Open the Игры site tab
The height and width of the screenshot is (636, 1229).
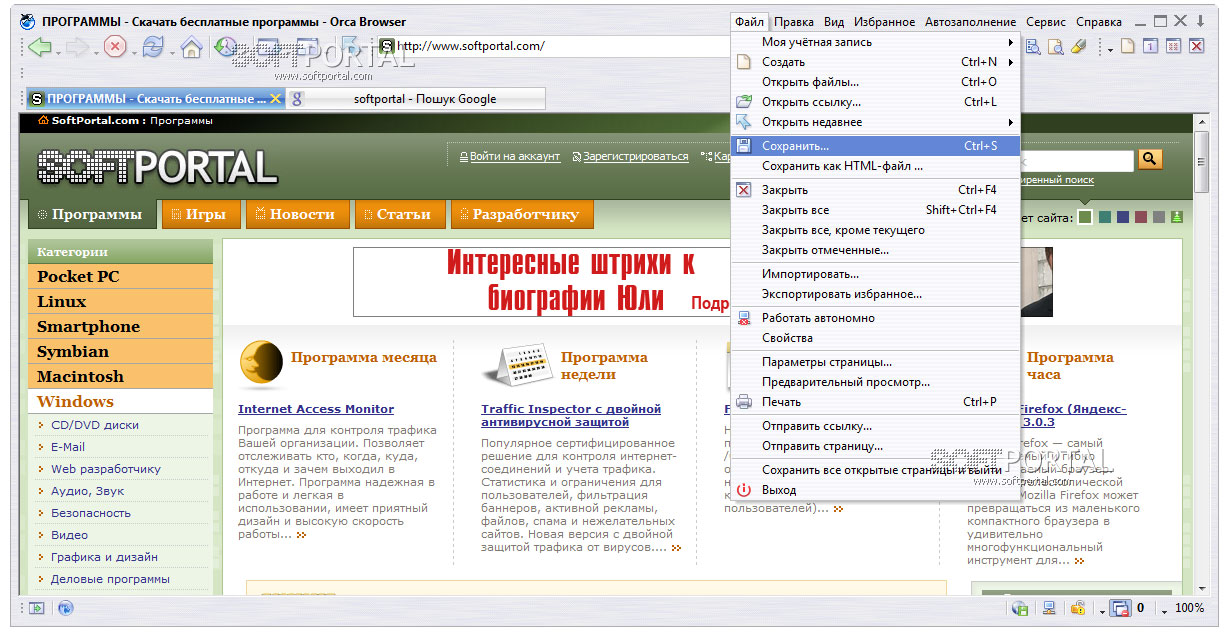[x=201, y=214]
